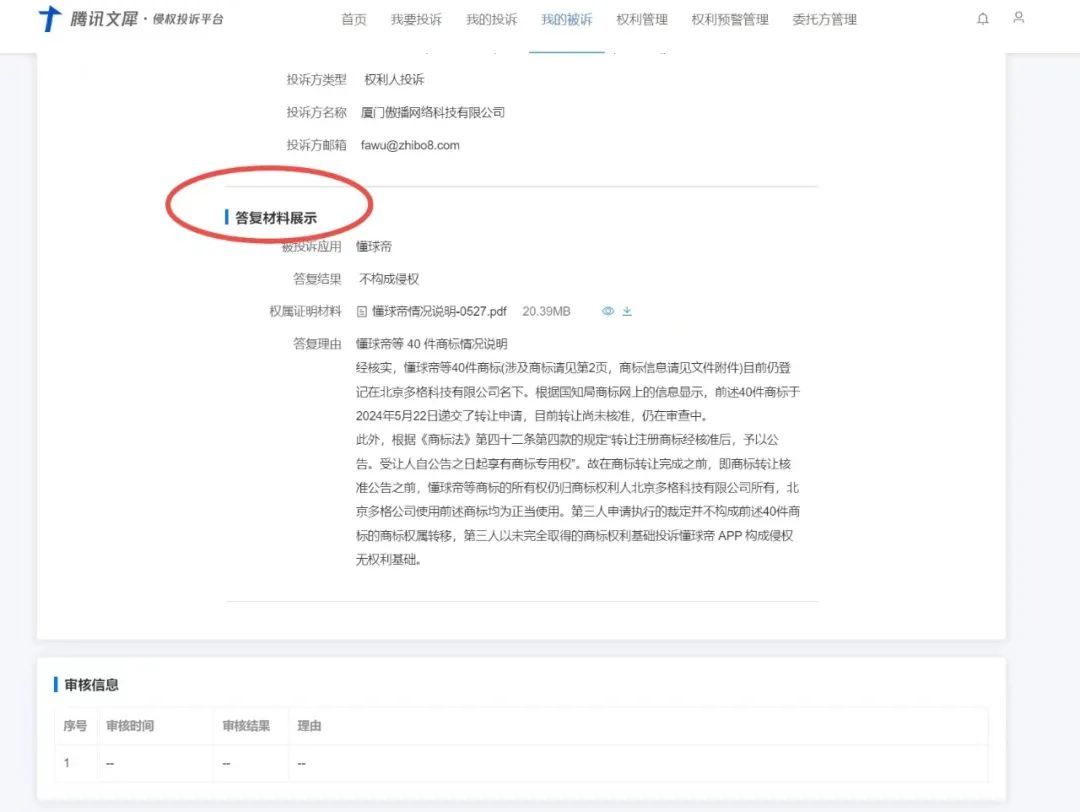Select email fawu@zhibo8.com
The image size is (1080, 812).
[410, 145]
